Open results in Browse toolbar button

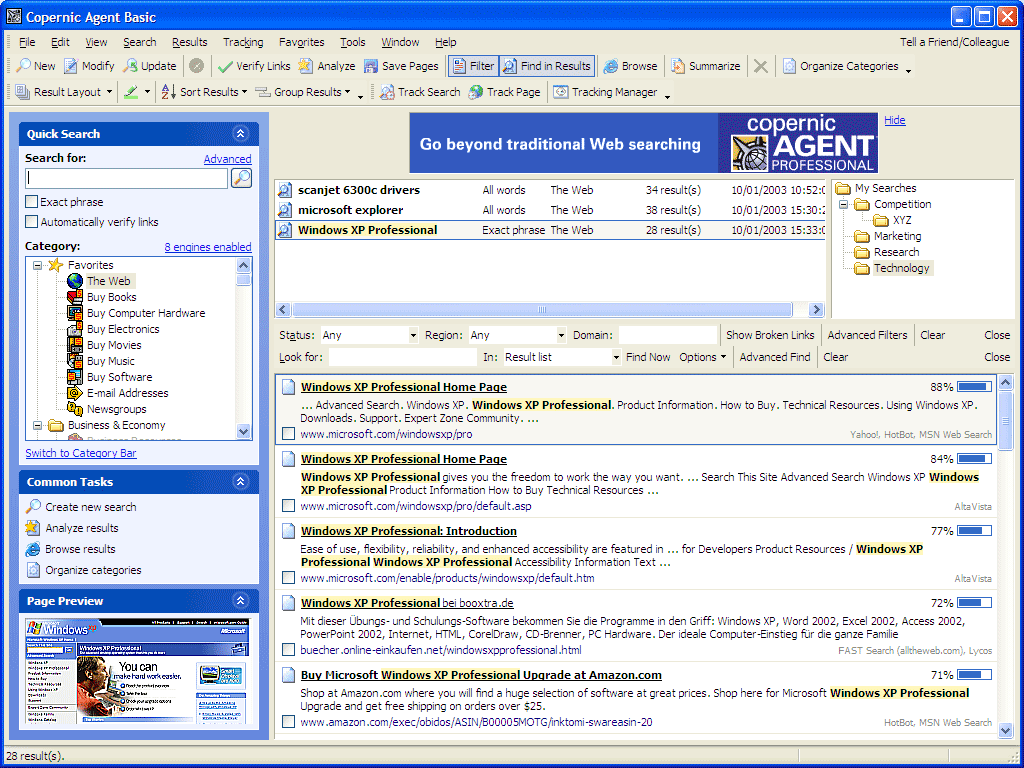[x=630, y=66]
